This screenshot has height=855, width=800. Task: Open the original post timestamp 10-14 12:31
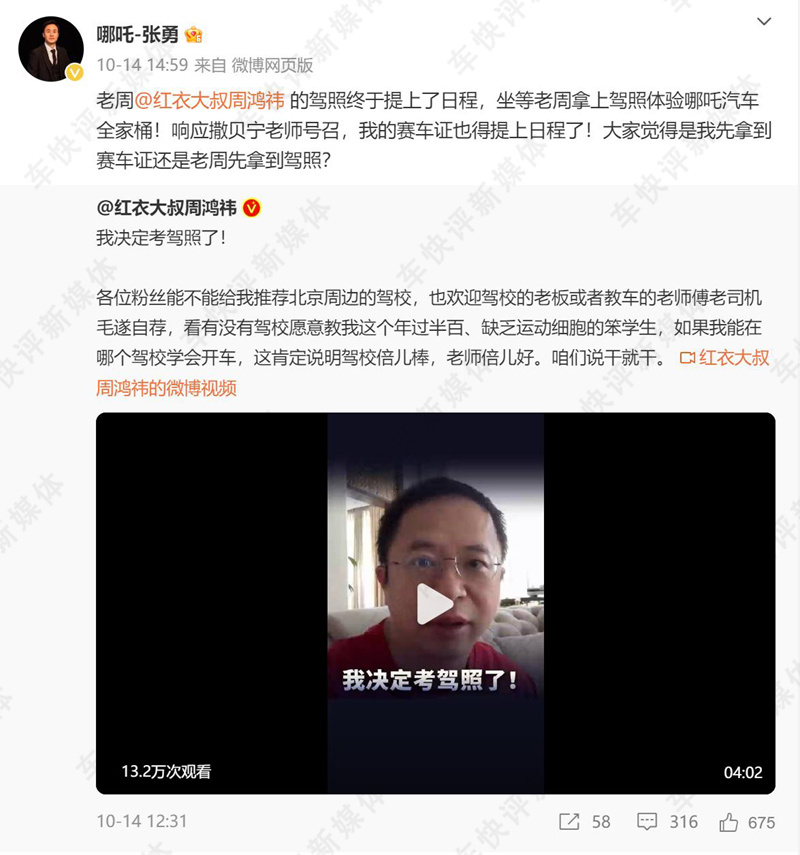click(142, 821)
